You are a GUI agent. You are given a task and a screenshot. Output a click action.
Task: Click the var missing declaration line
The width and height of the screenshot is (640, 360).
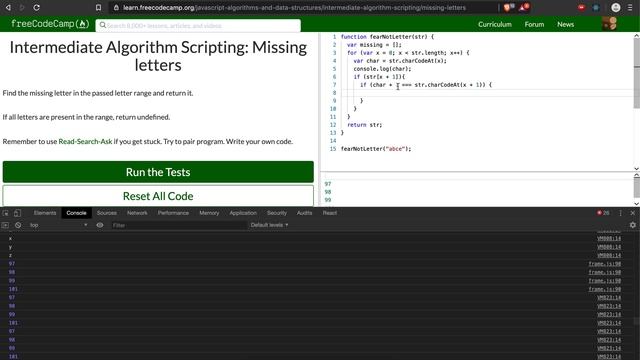(x=374, y=45)
